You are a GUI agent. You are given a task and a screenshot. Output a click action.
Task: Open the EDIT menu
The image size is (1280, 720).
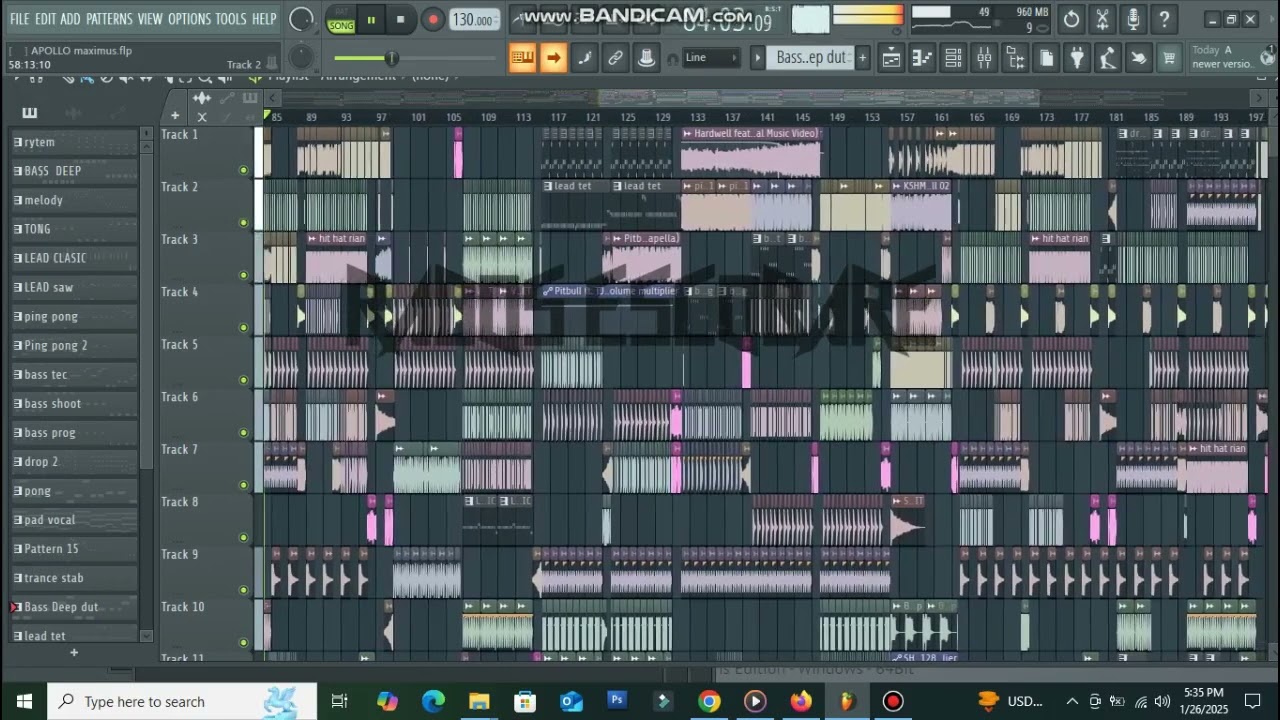tap(46, 19)
